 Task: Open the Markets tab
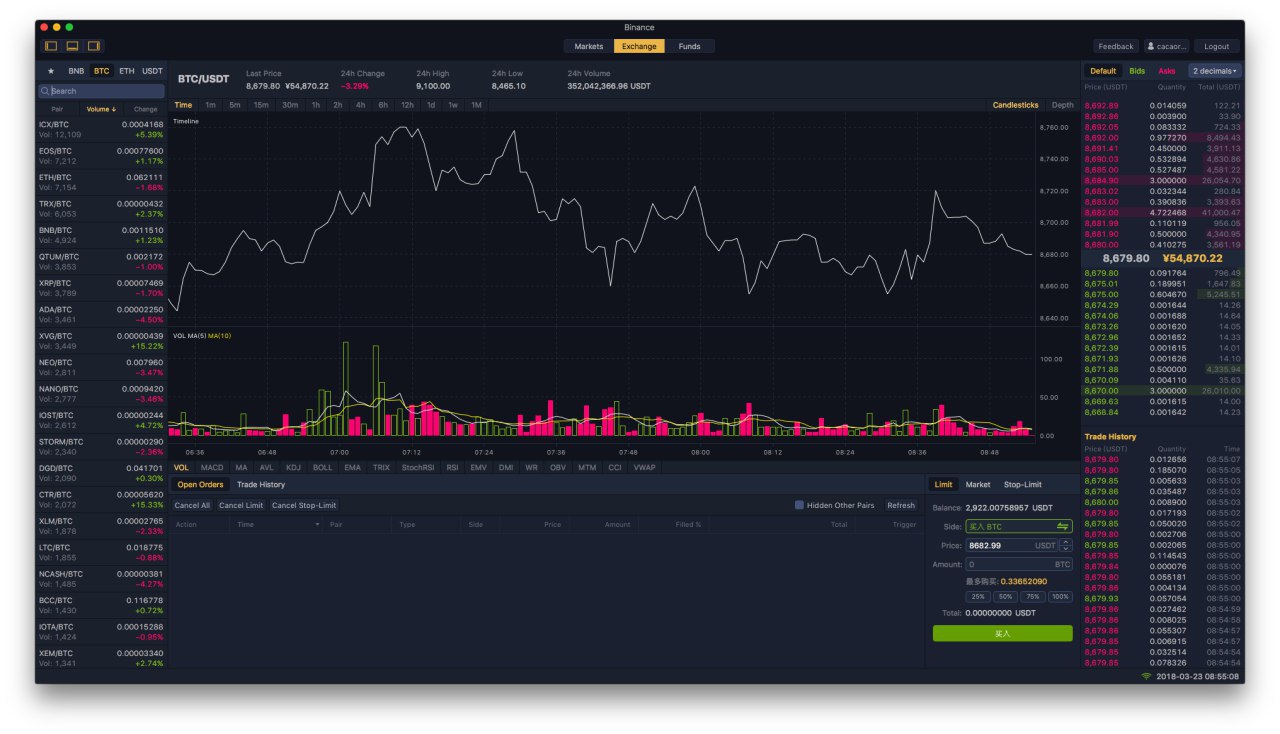point(589,46)
